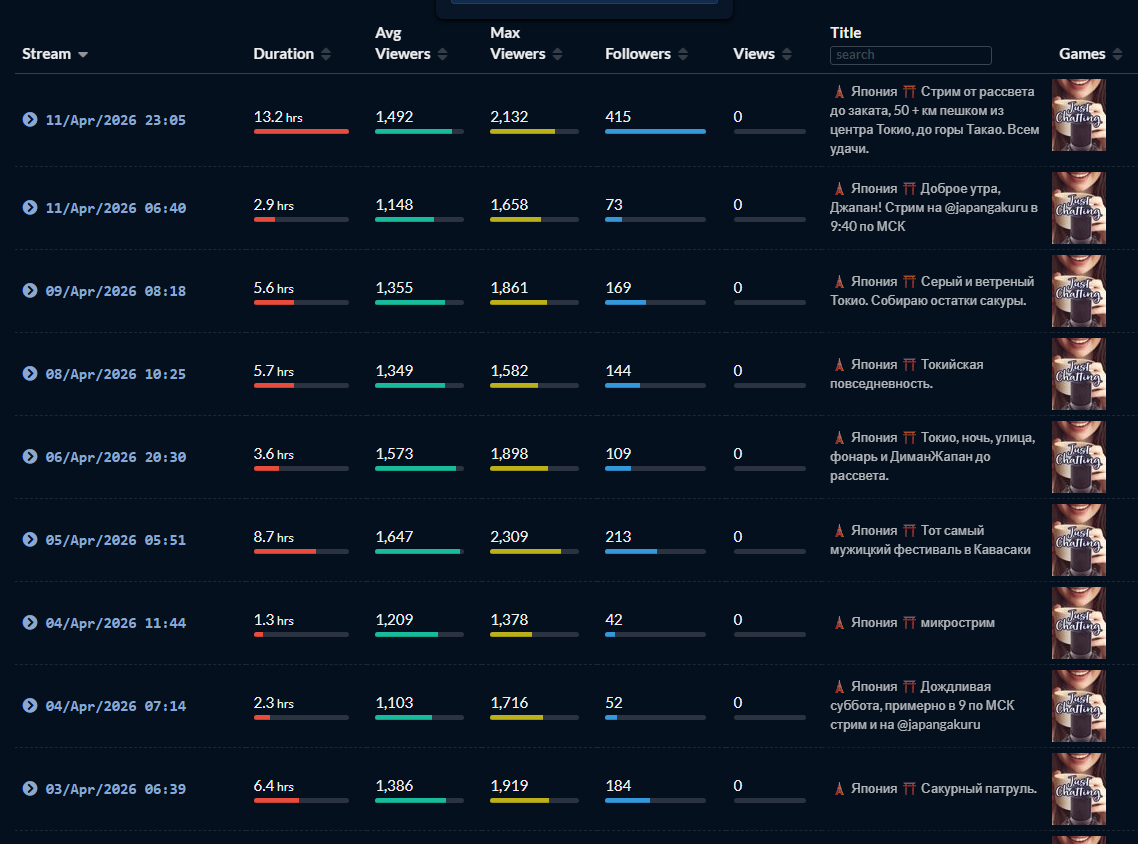Focus the Title search input field

pyautogui.click(x=910, y=55)
